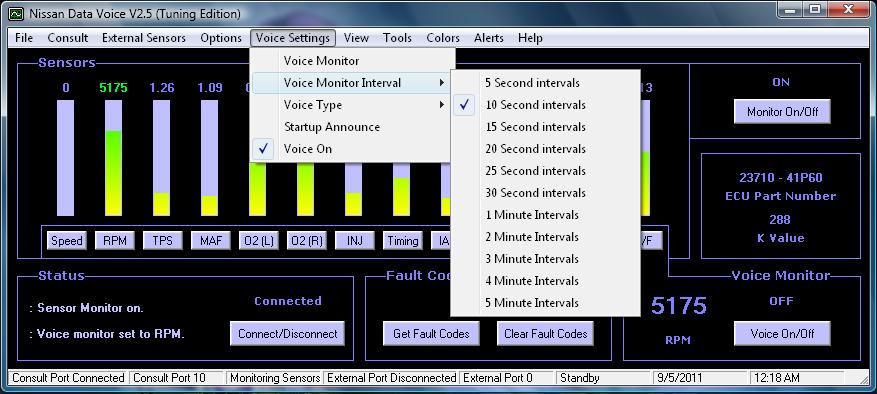Image resolution: width=877 pixels, height=394 pixels.
Task: Click Connect/Disconnect button
Action: 287,334
